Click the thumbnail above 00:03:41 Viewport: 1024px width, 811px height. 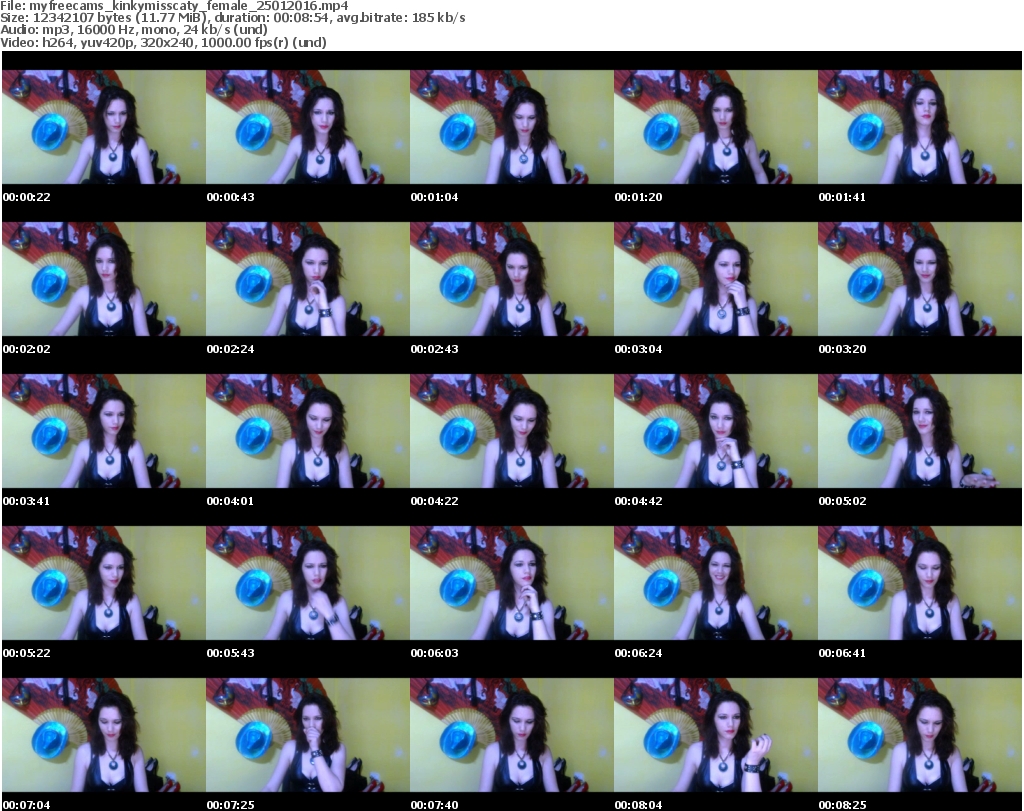point(104,431)
